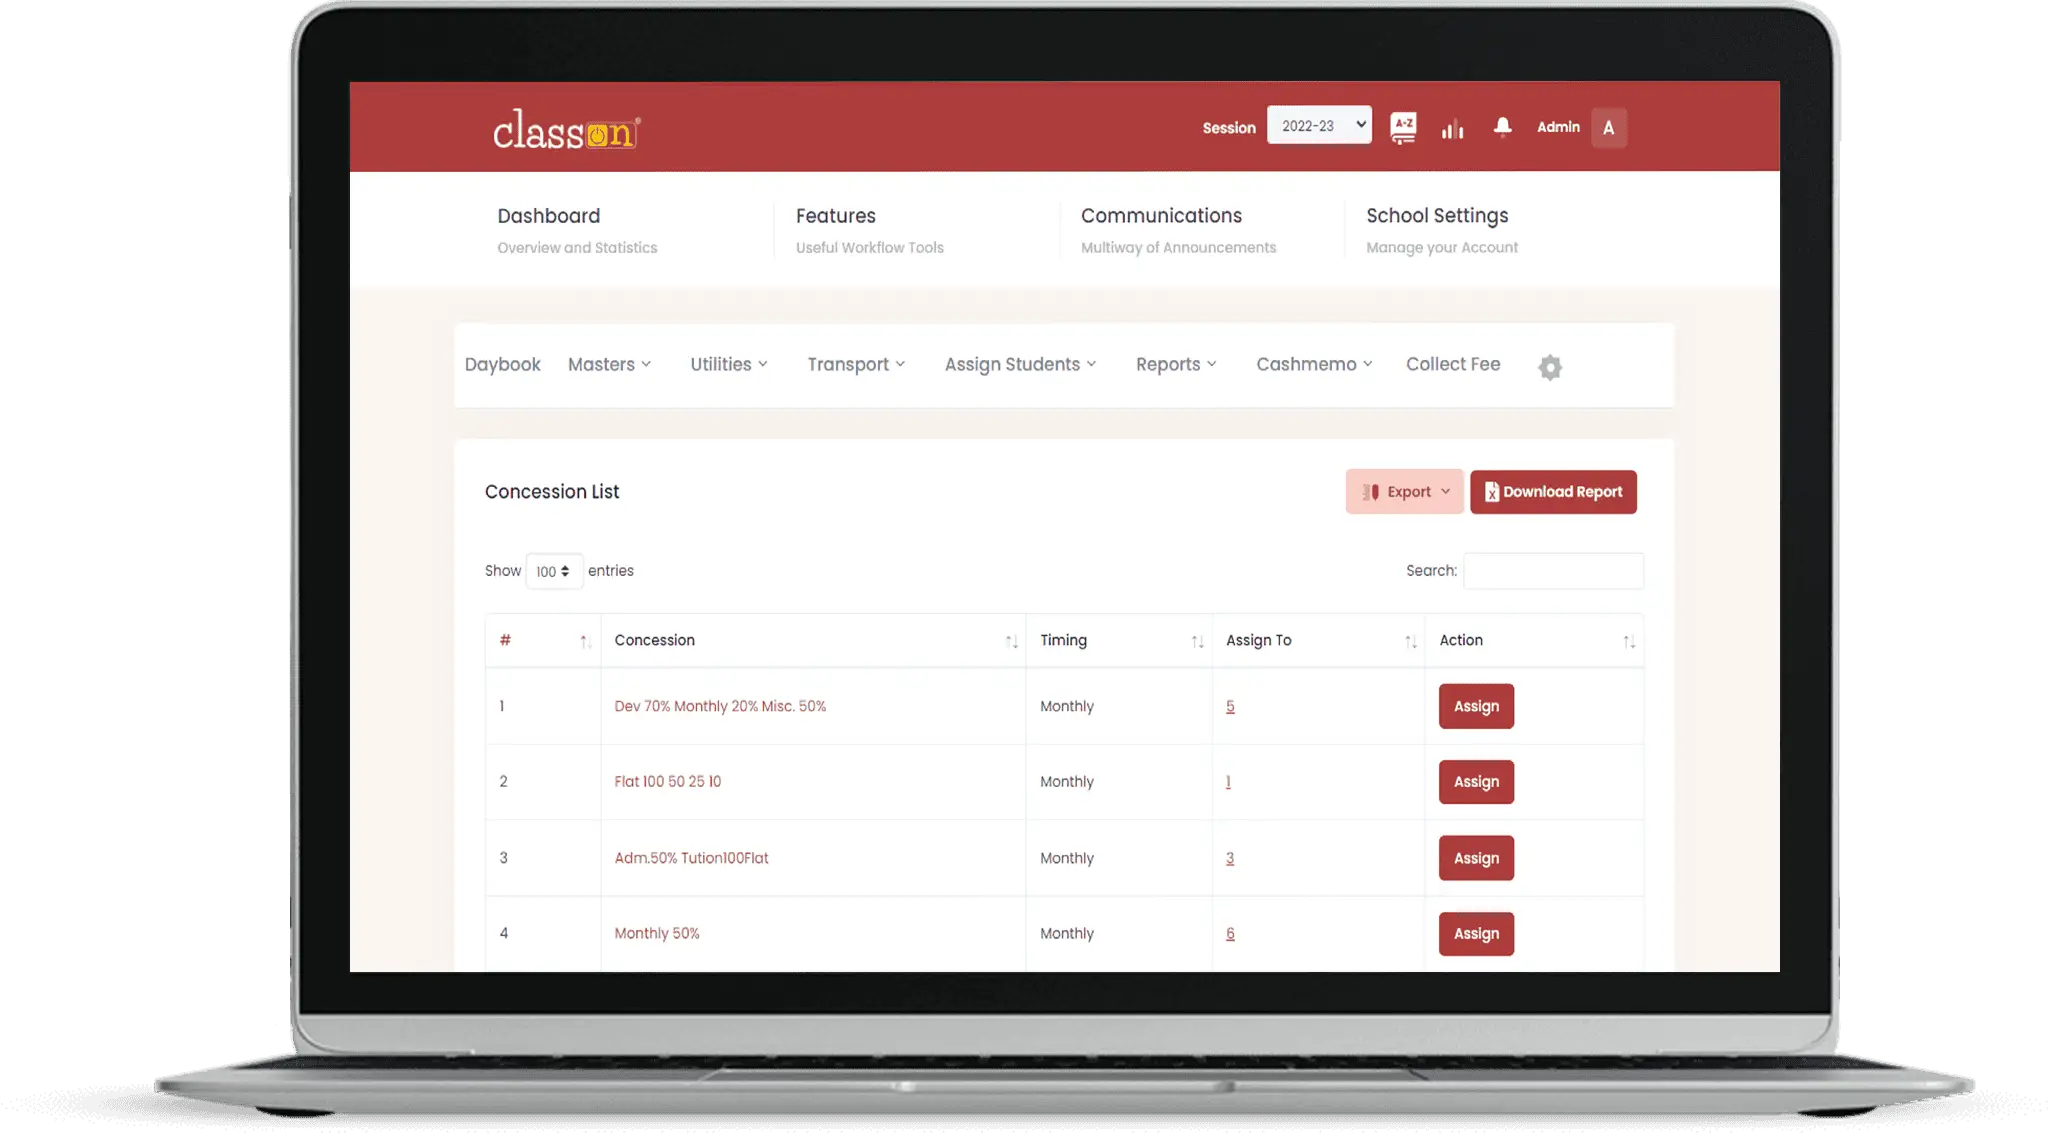
Task: Expand the Masters dropdown menu
Action: click(x=608, y=364)
